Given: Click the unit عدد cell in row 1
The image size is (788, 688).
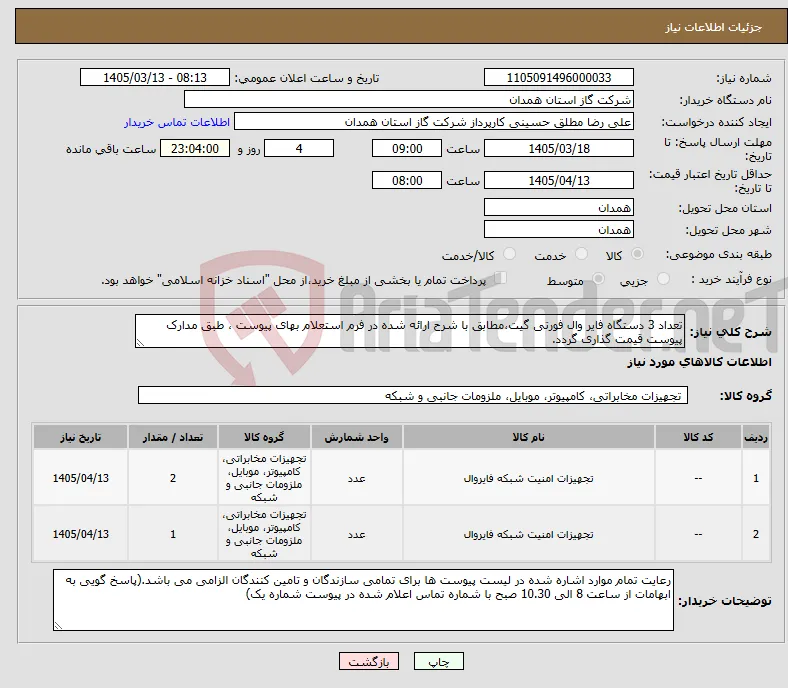Looking at the screenshot, I should coord(356,478).
